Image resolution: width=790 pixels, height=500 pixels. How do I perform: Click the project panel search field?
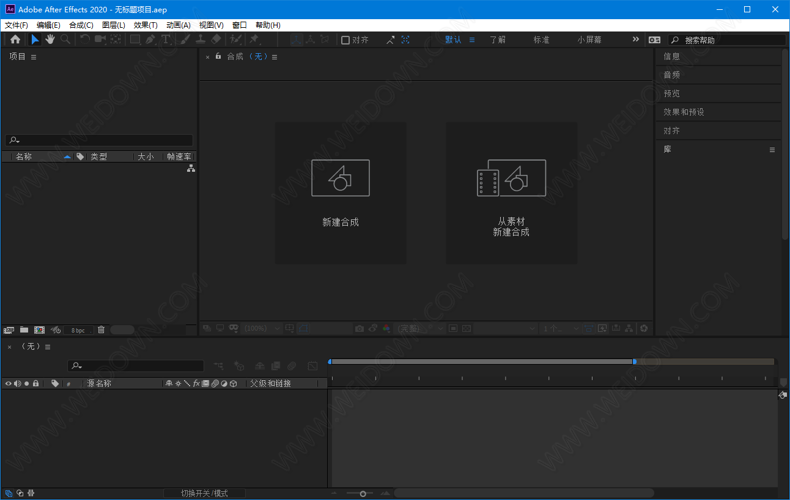[x=99, y=140]
